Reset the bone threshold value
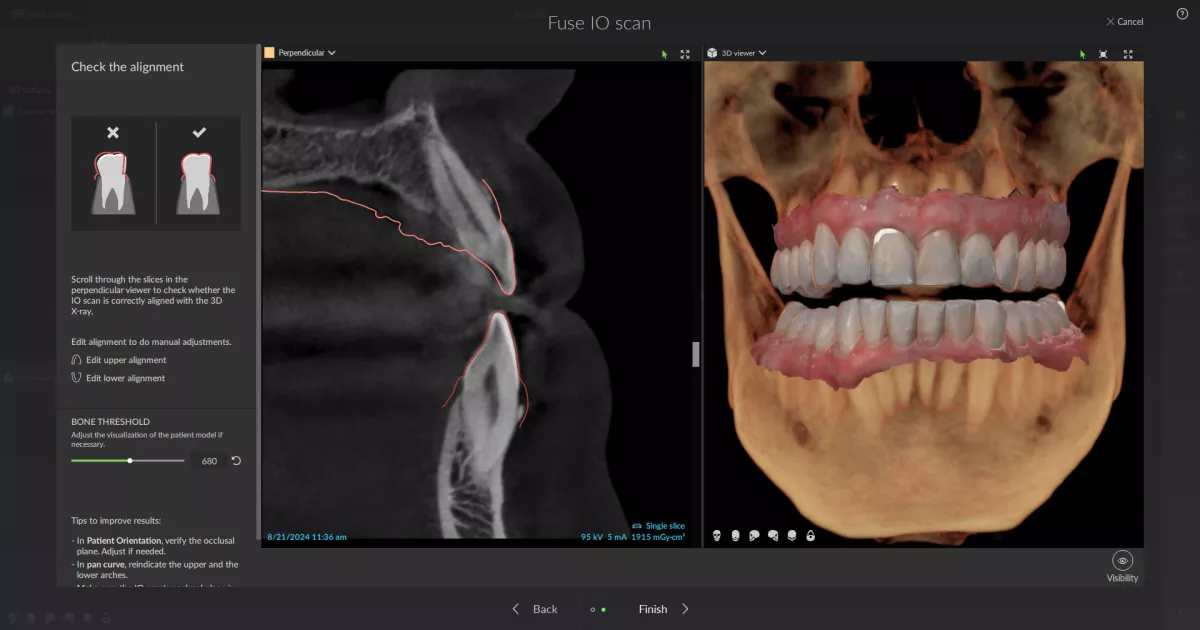This screenshot has height=630, width=1200. coord(236,461)
